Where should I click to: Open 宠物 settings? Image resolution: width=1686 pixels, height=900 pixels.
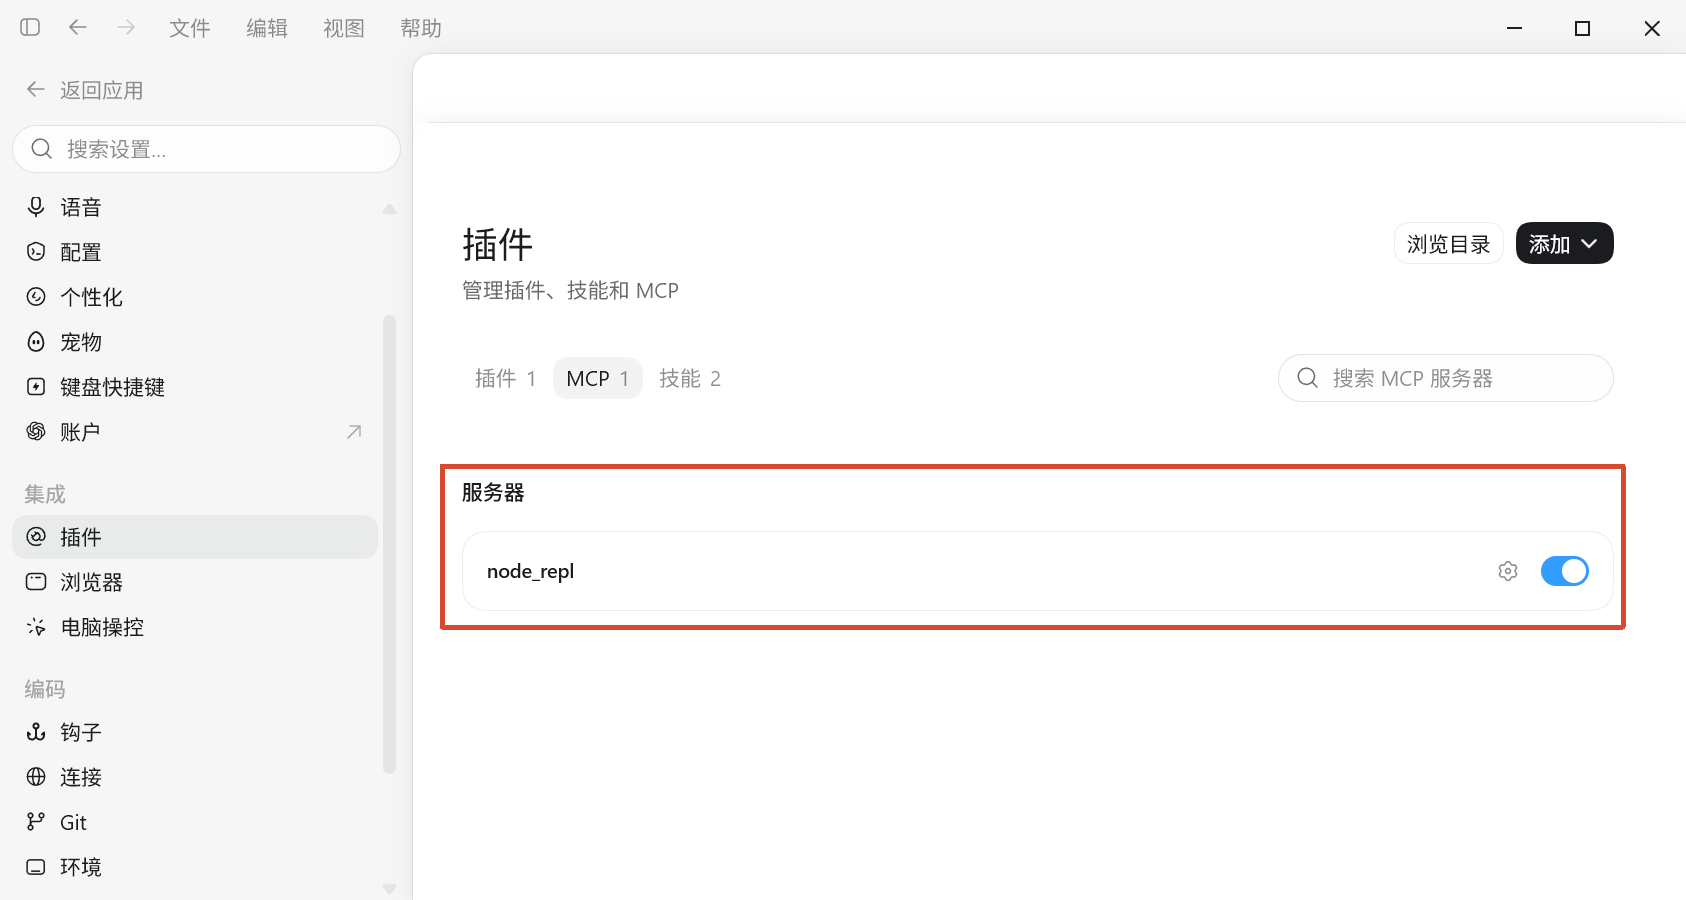pos(195,342)
